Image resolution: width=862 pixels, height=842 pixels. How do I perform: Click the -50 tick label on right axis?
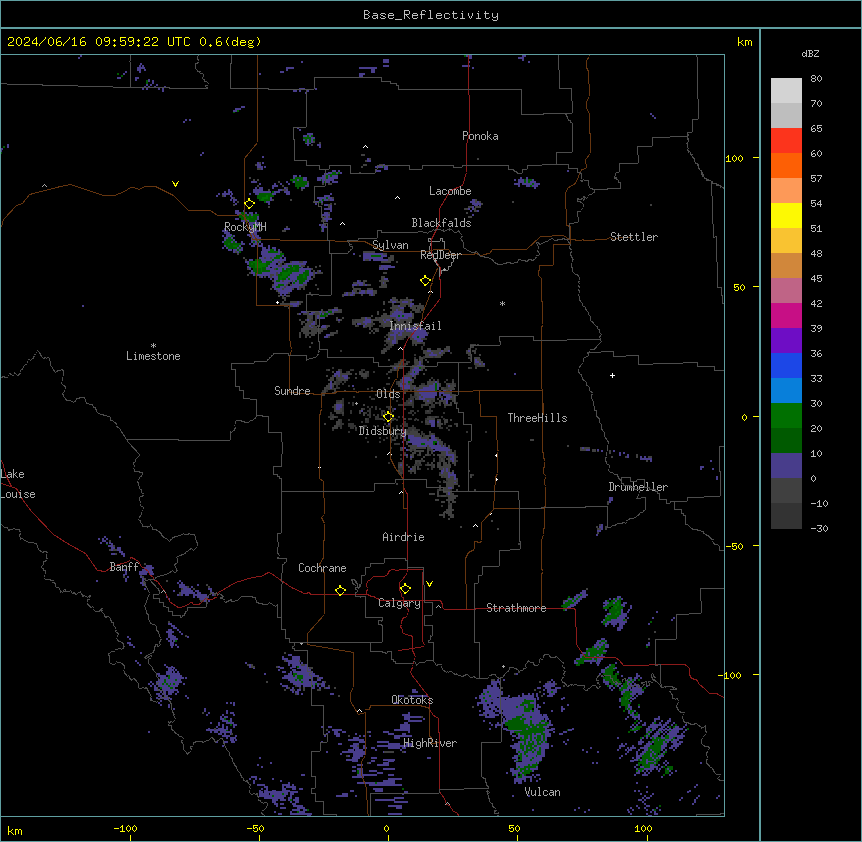tap(734, 546)
